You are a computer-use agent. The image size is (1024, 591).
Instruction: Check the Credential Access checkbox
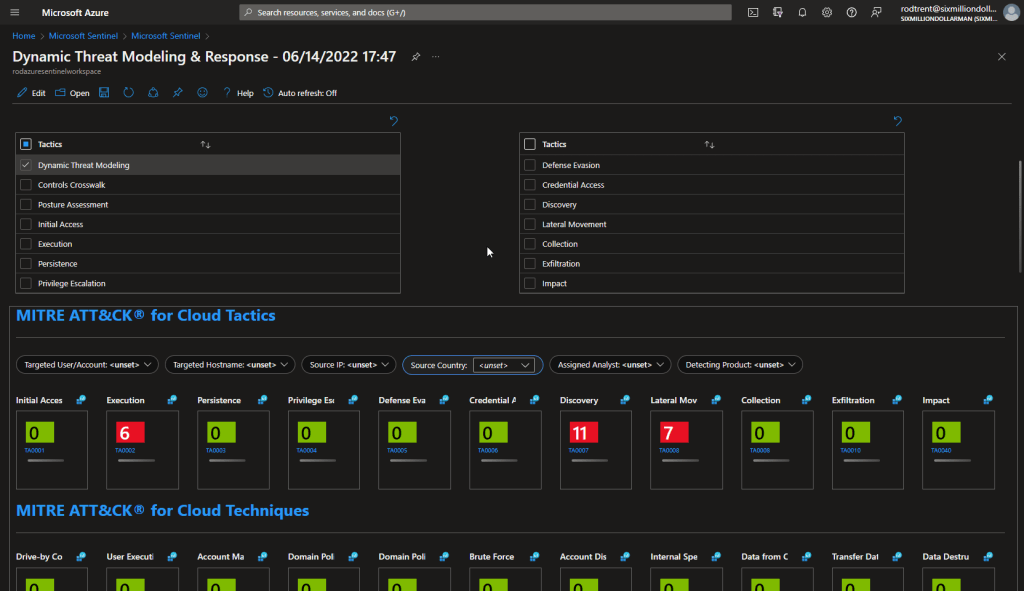(x=530, y=185)
